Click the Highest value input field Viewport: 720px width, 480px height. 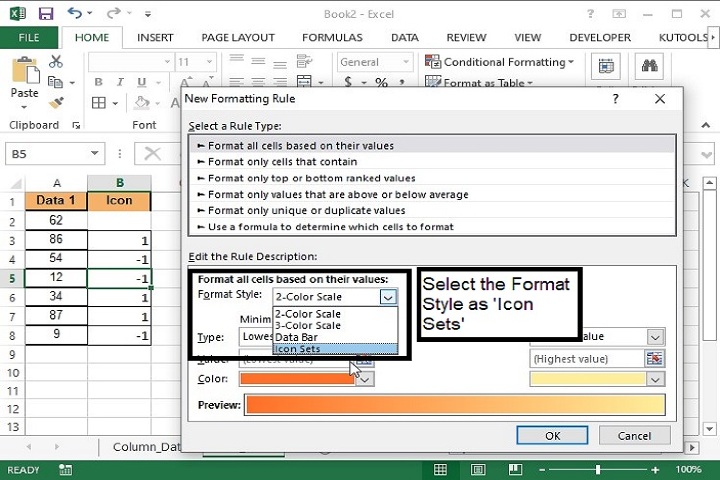point(587,359)
